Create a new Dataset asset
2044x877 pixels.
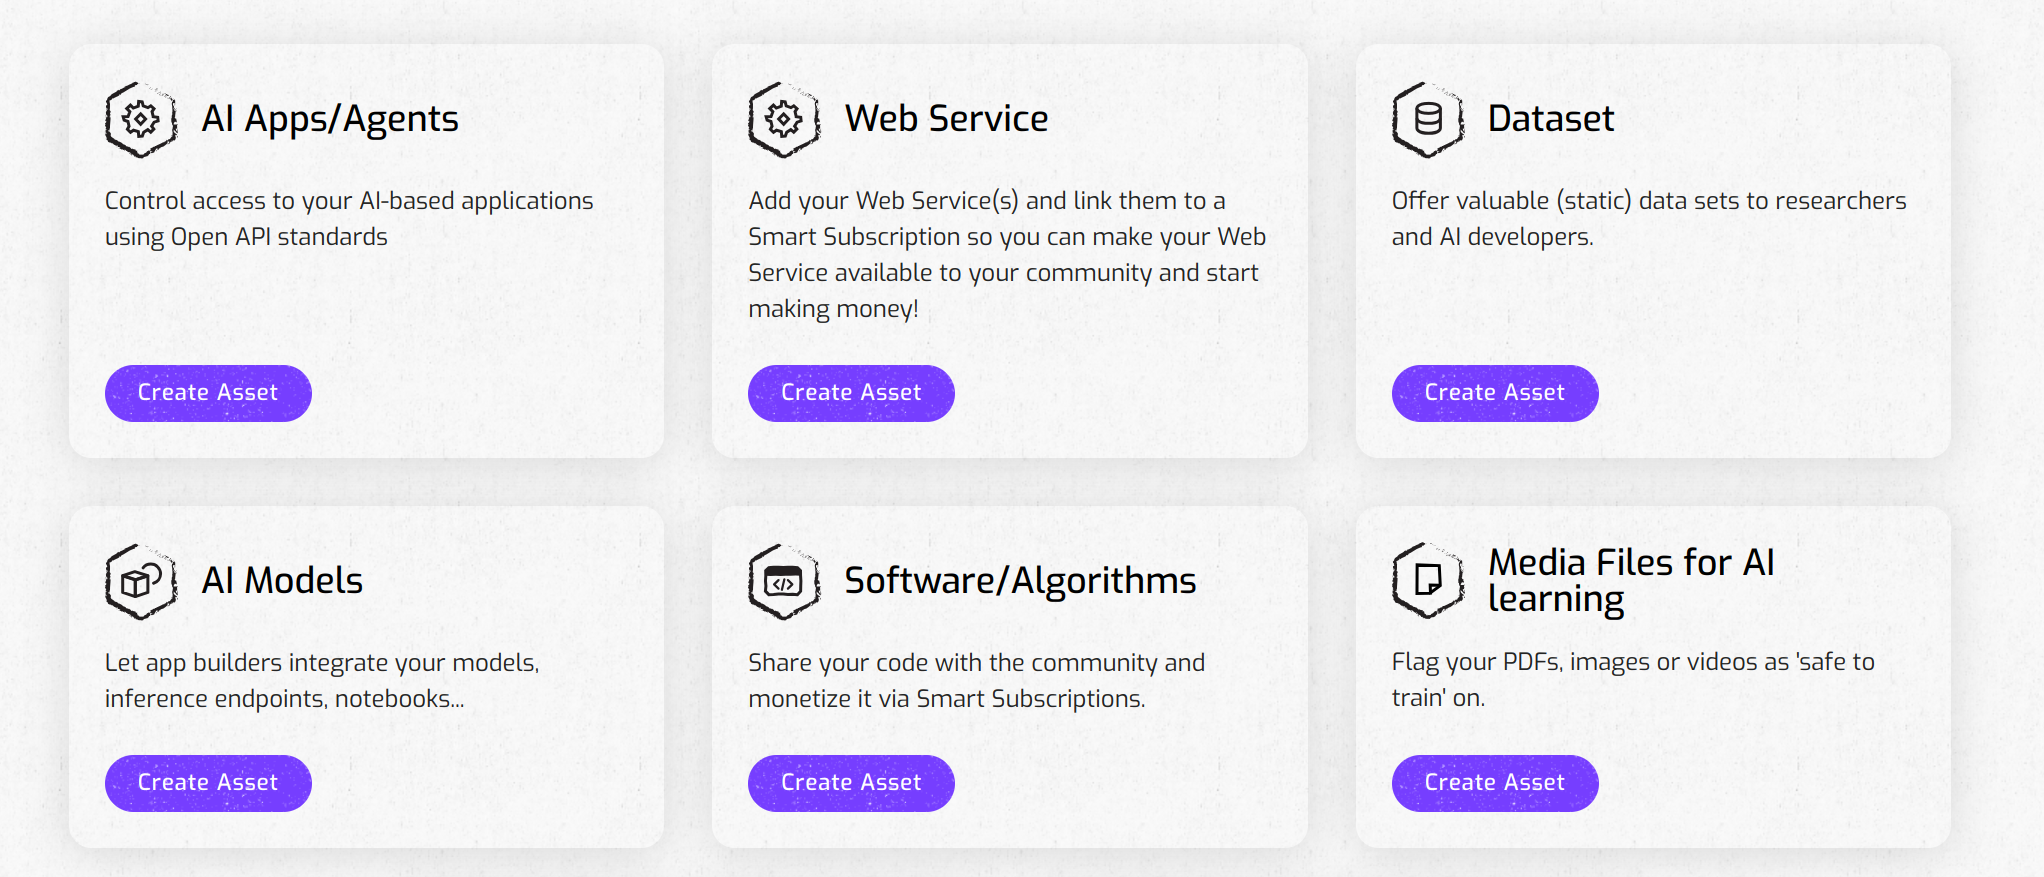(1494, 393)
